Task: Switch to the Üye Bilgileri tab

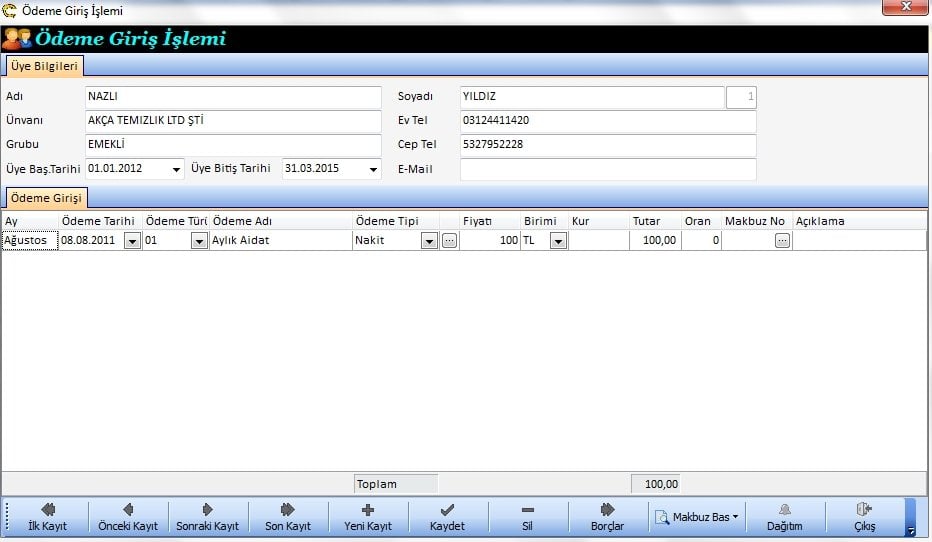Action: (44, 66)
